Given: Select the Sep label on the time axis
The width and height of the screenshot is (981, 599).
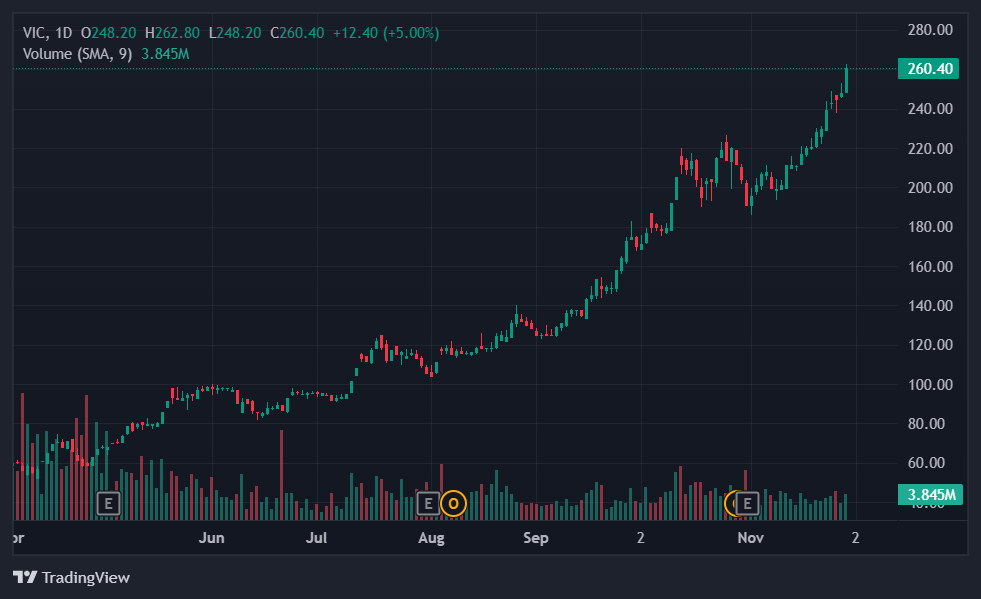Looking at the screenshot, I should click(x=536, y=538).
